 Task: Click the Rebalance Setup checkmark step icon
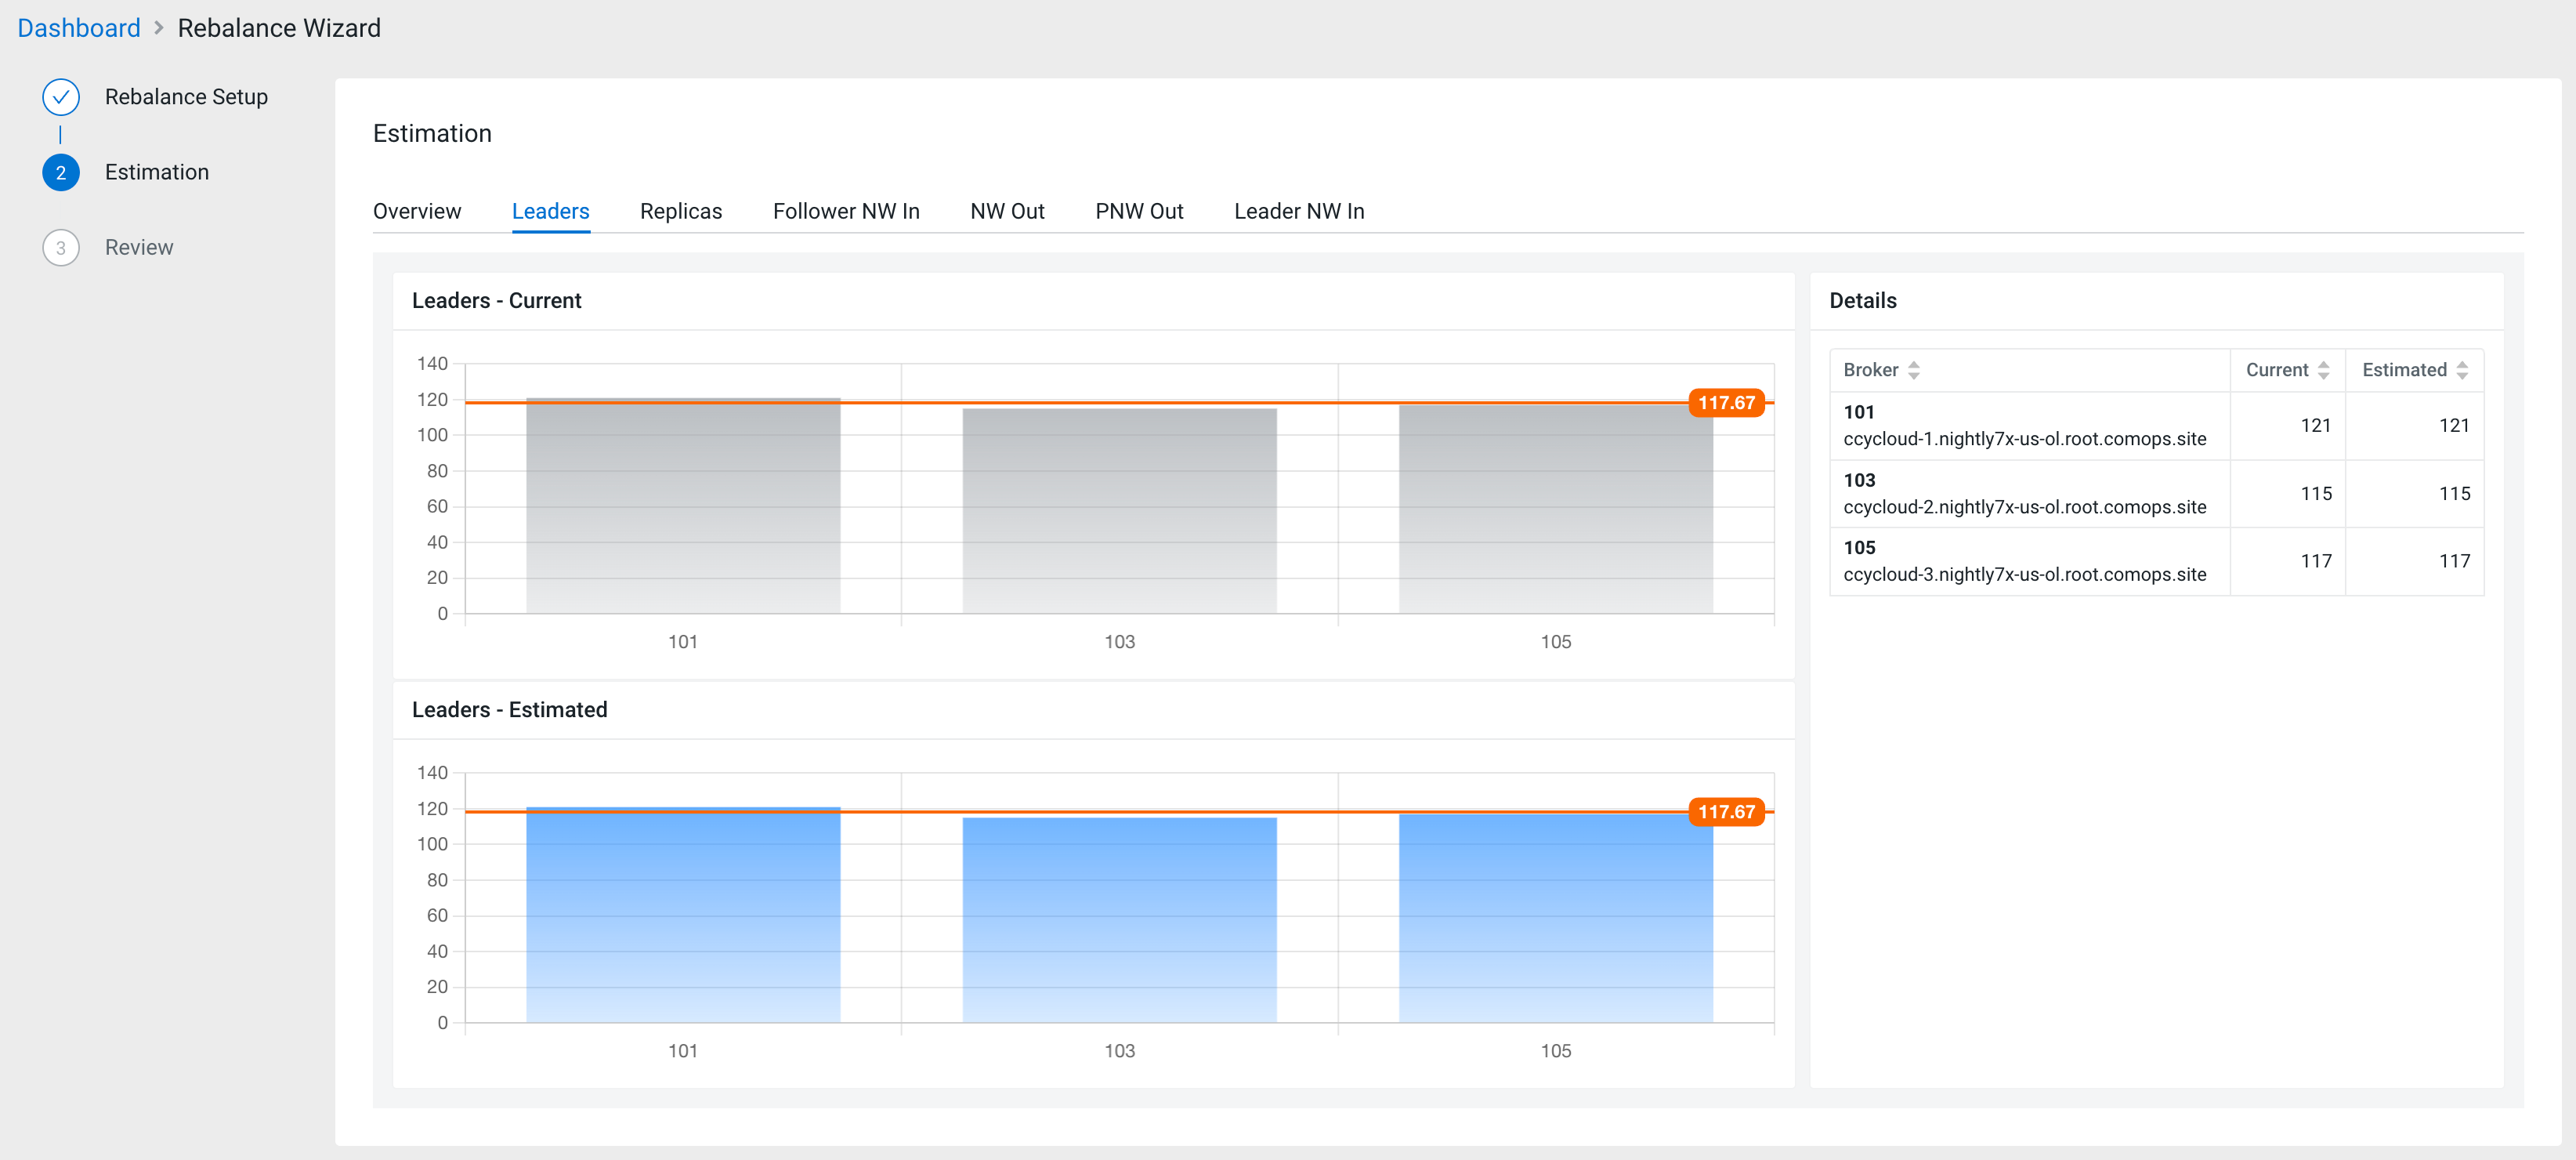61,97
